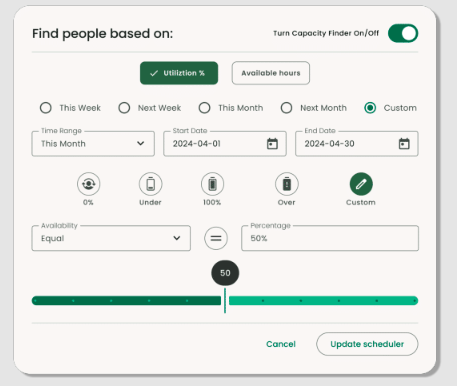Click the slider handle showing 50
This screenshot has width=457, height=386.
(x=225, y=273)
